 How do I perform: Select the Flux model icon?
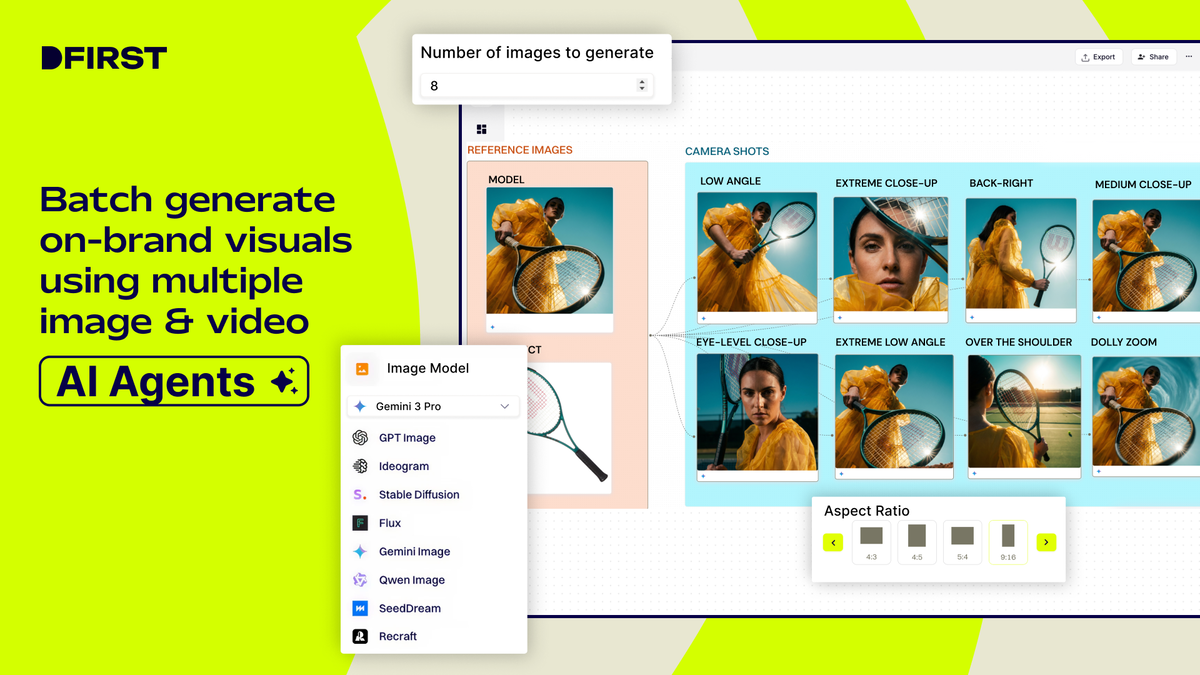pos(359,522)
